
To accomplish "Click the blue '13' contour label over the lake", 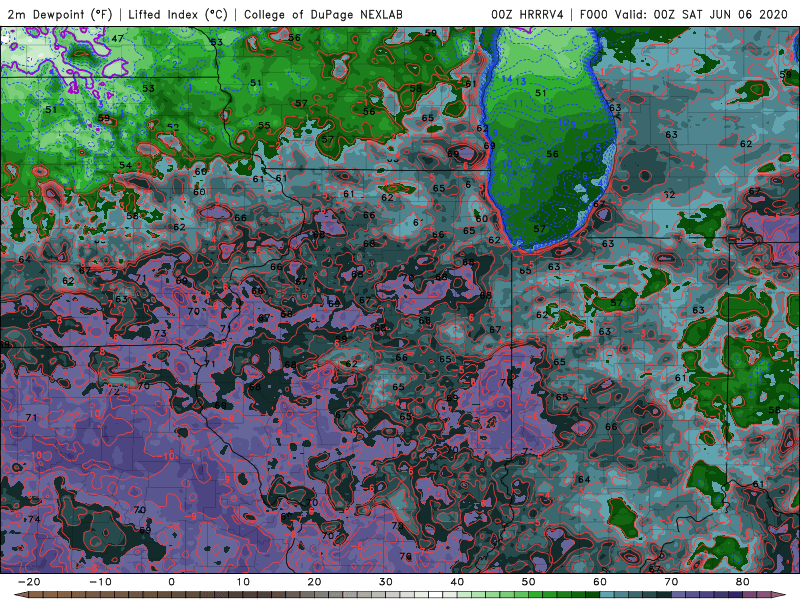I will 520,81.
